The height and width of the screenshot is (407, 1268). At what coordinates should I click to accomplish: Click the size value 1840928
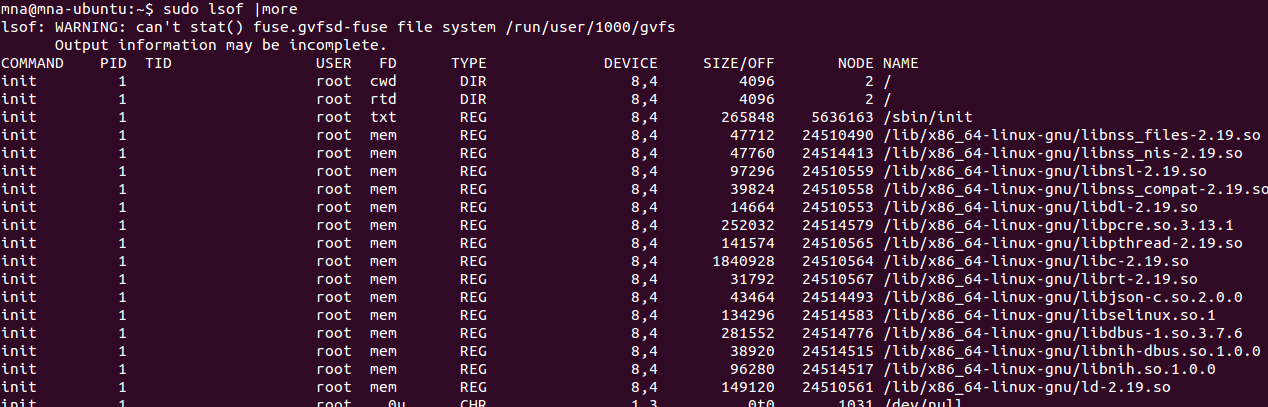point(739,261)
